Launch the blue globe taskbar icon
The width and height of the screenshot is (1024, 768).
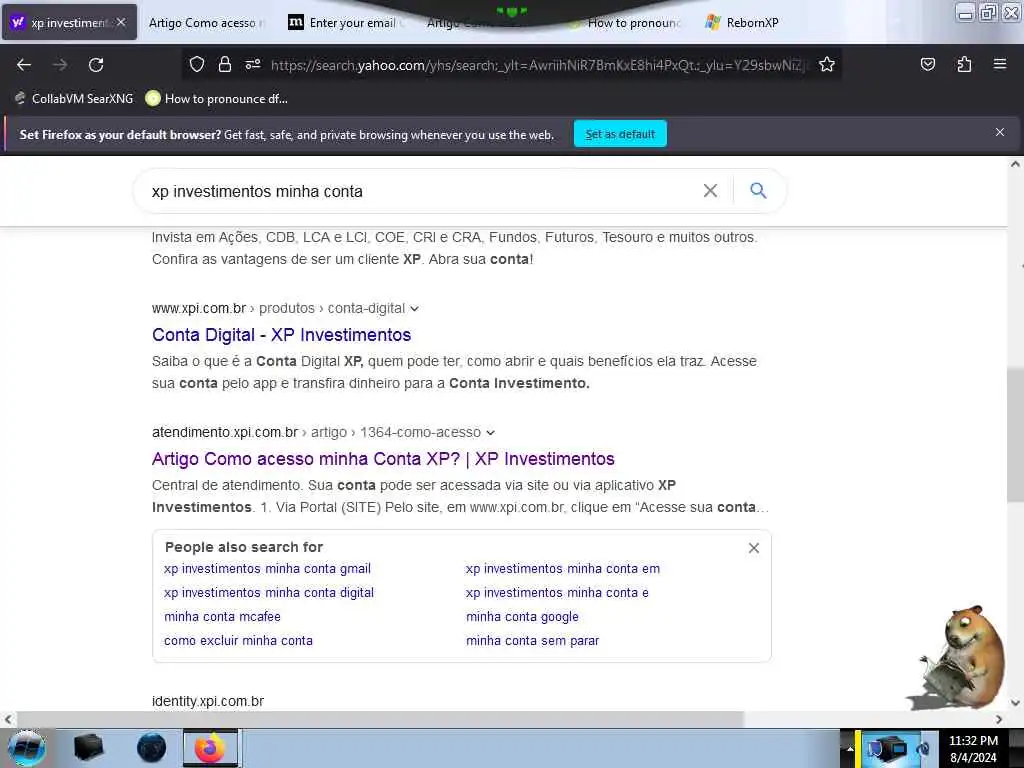pos(152,748)
